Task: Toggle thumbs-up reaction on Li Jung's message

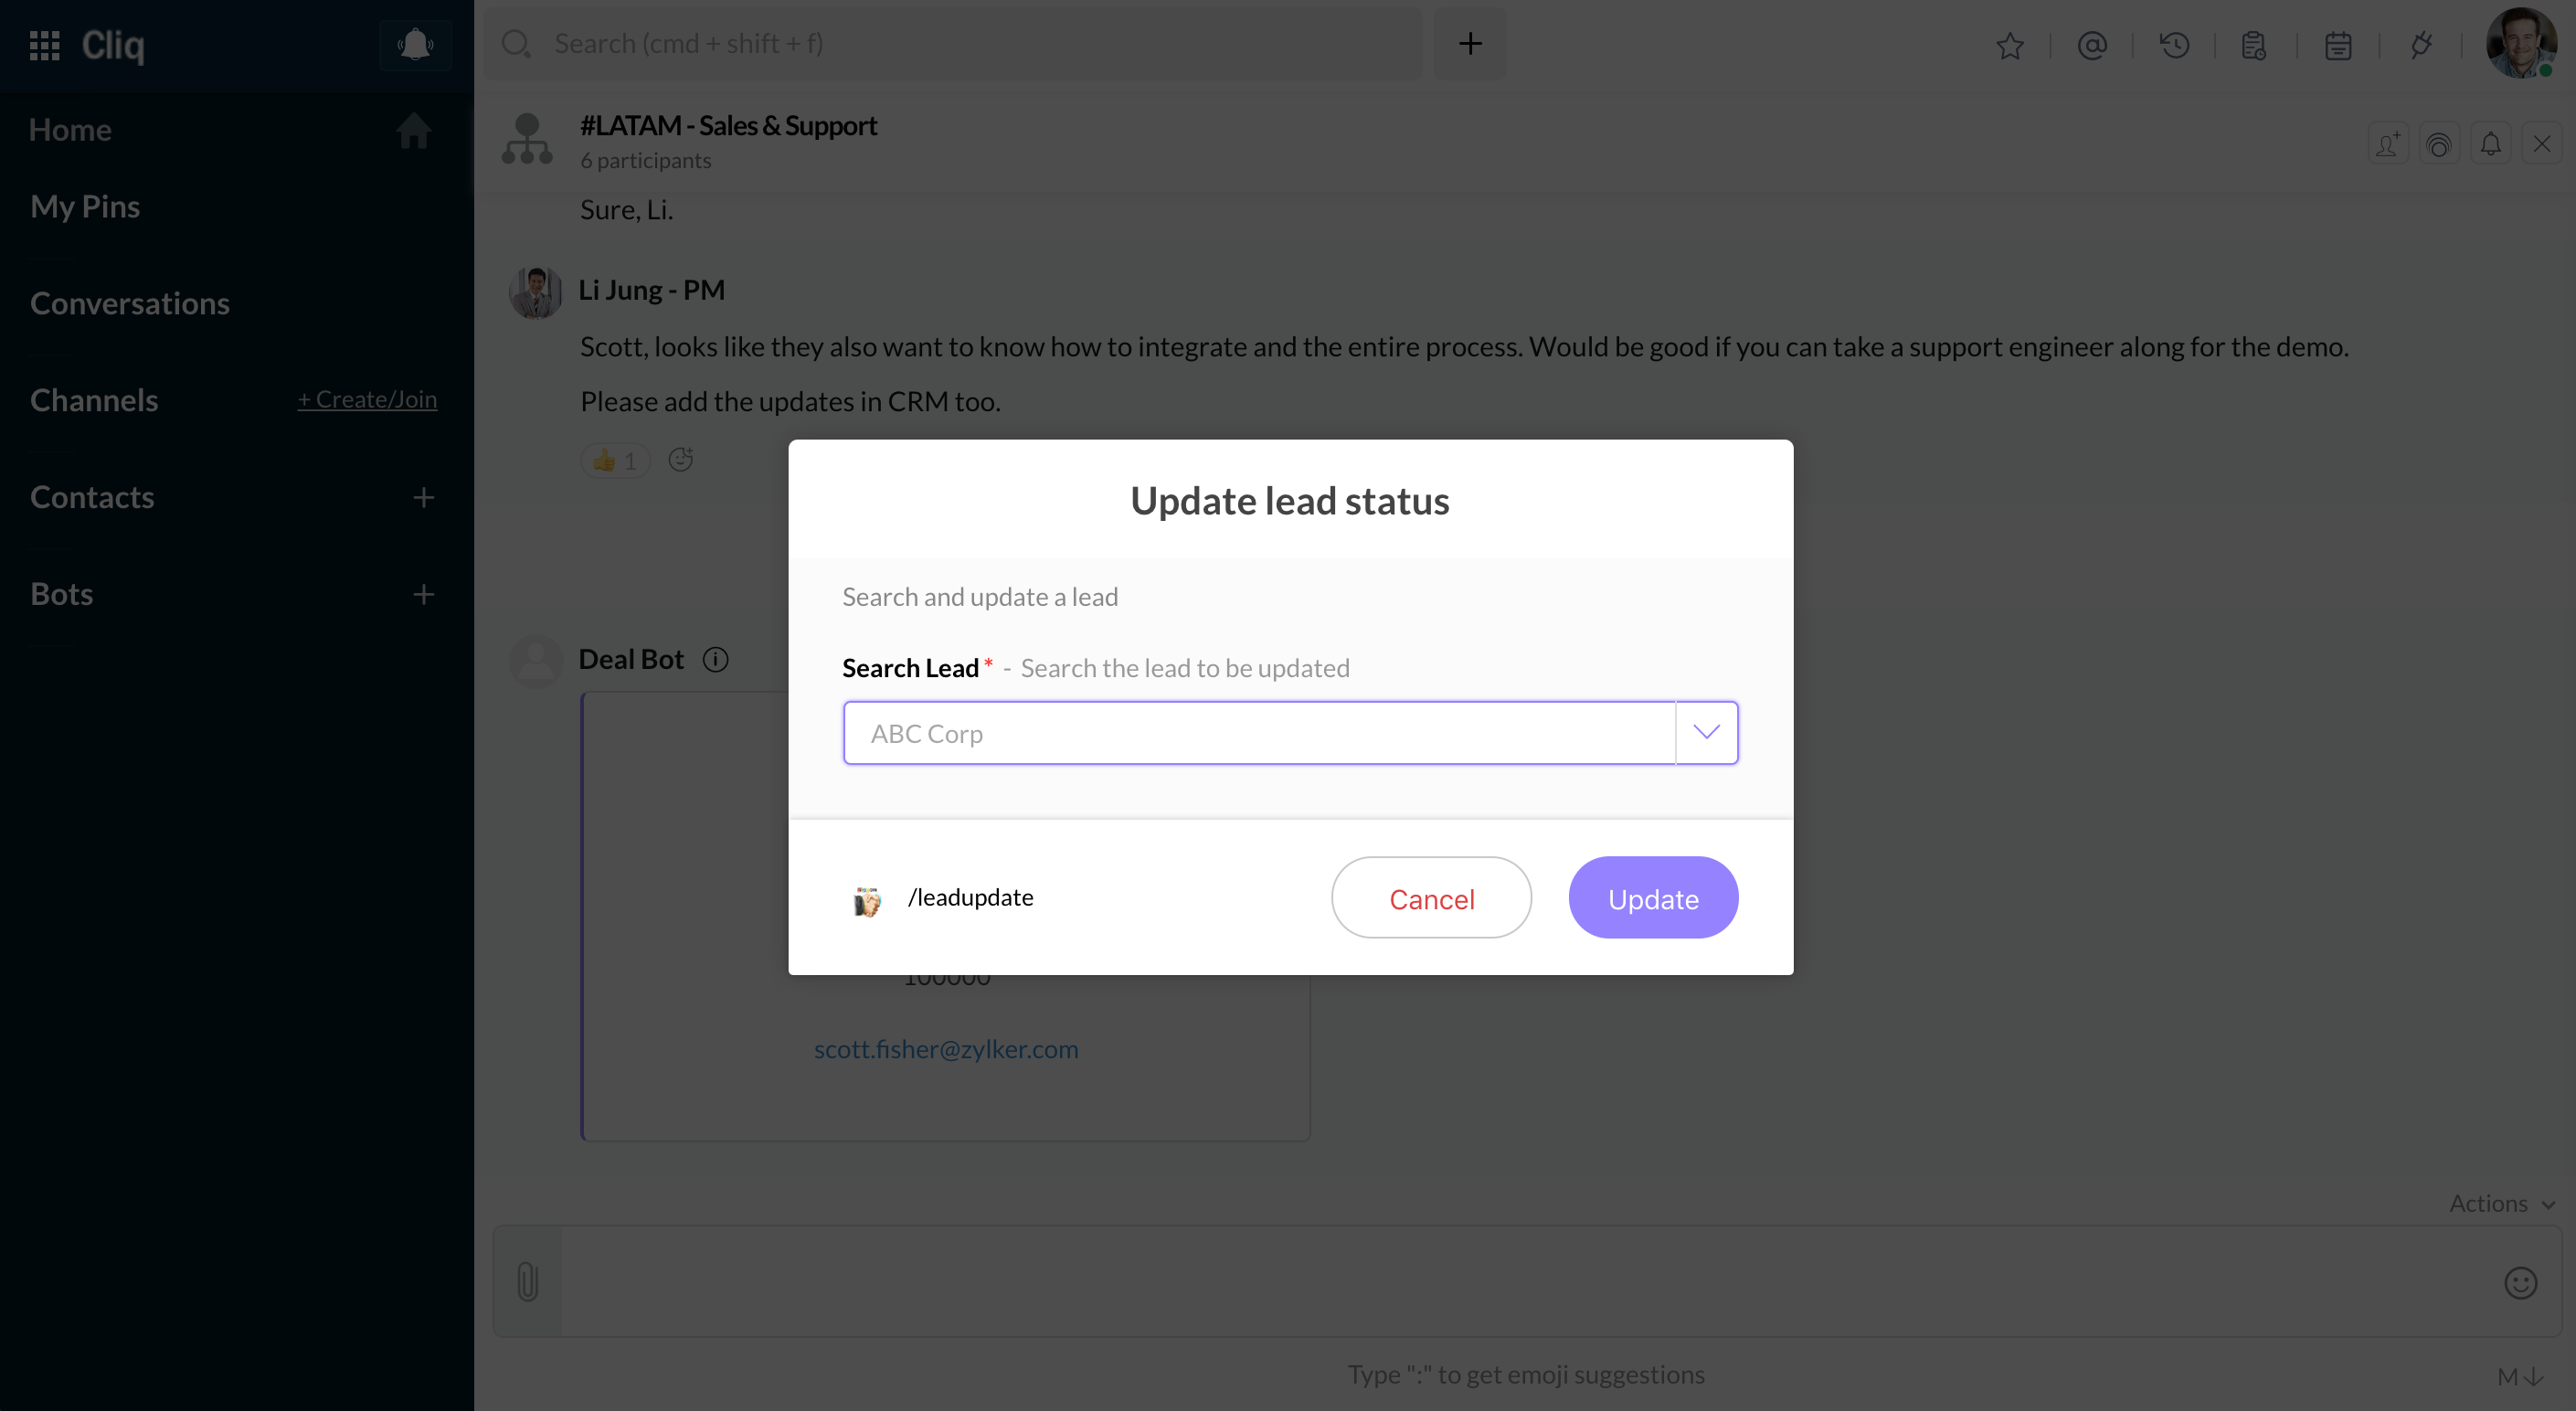Action: click(x=616, y=460)
